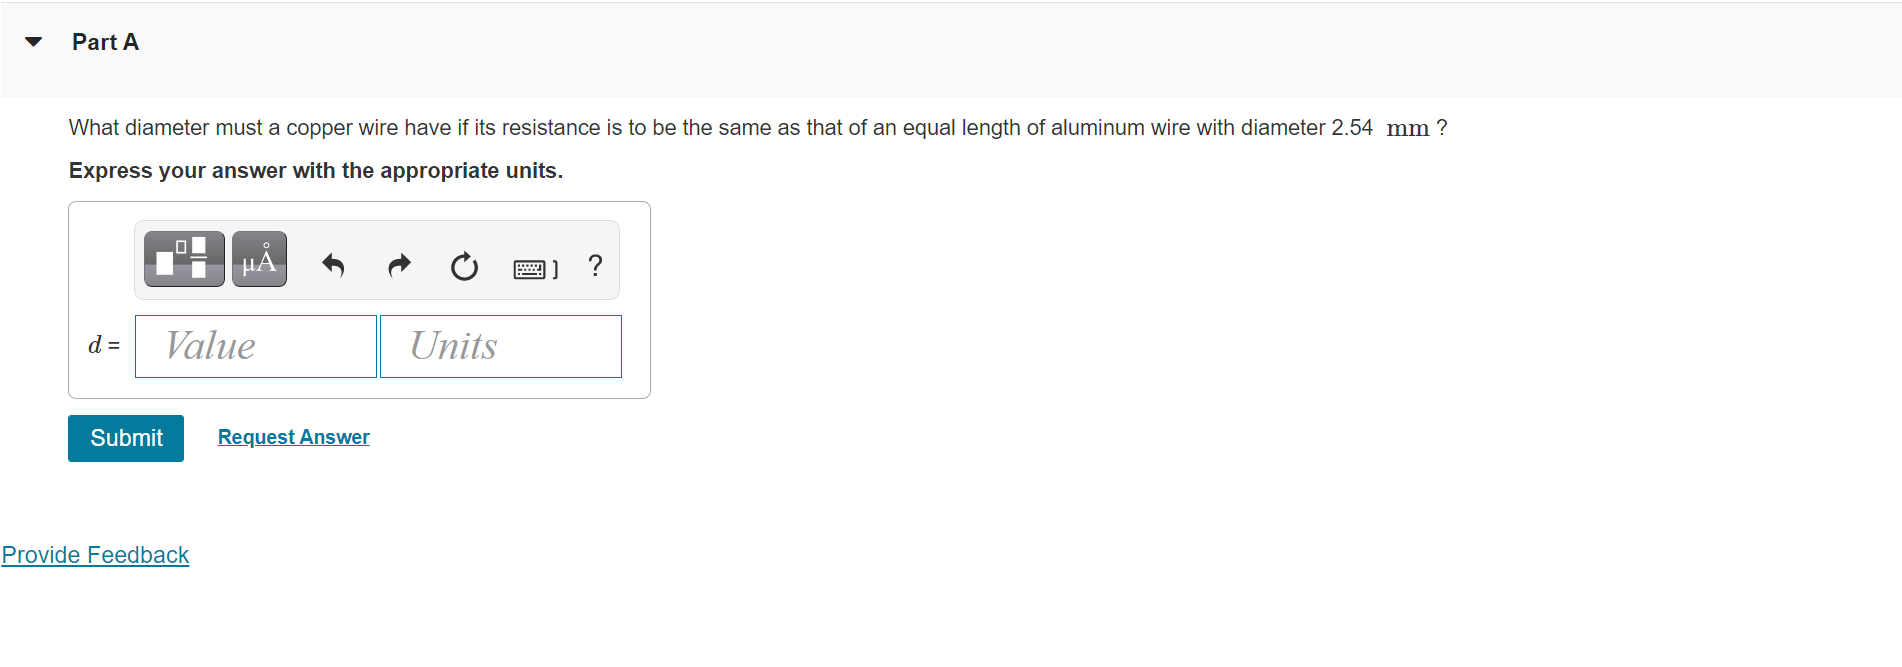The image size is (1902, 667).
Task: Open the exponent template palette
Action: click(x=183, y=258)
